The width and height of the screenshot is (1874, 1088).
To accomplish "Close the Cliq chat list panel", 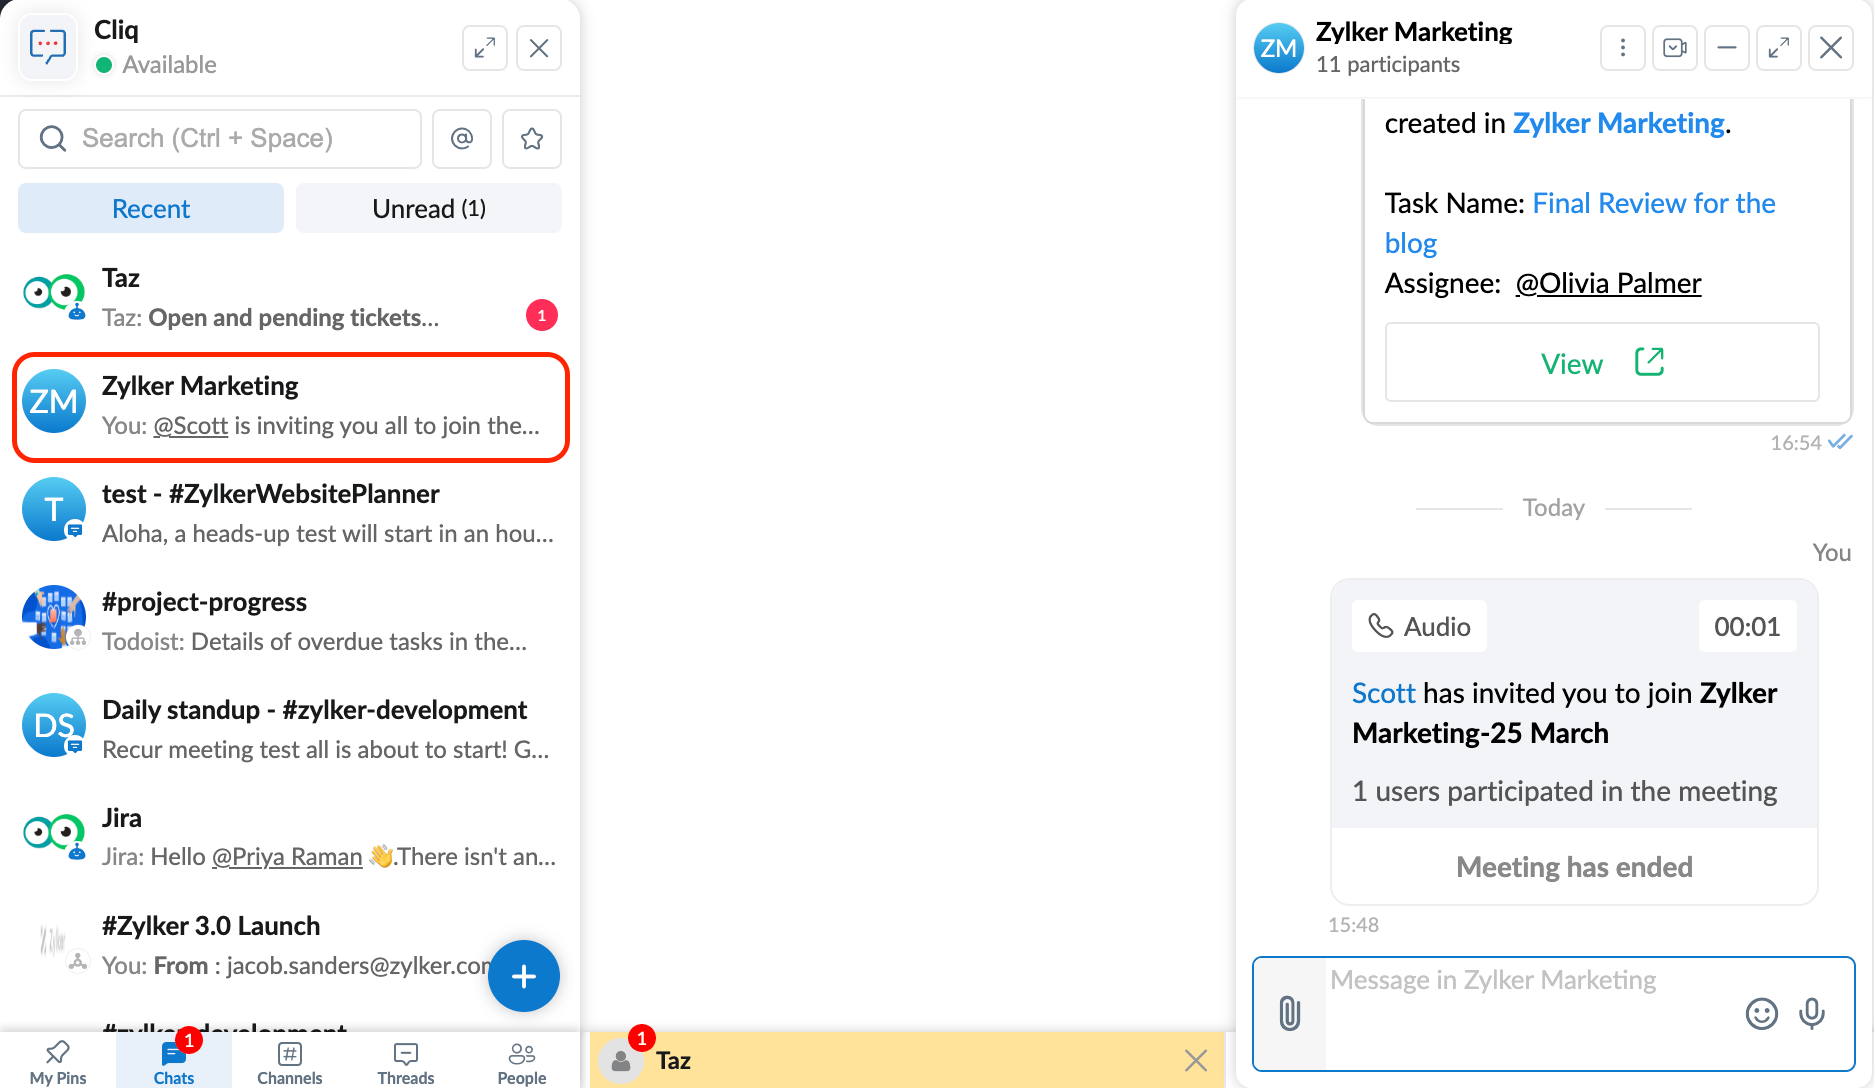I will (539, 48).
